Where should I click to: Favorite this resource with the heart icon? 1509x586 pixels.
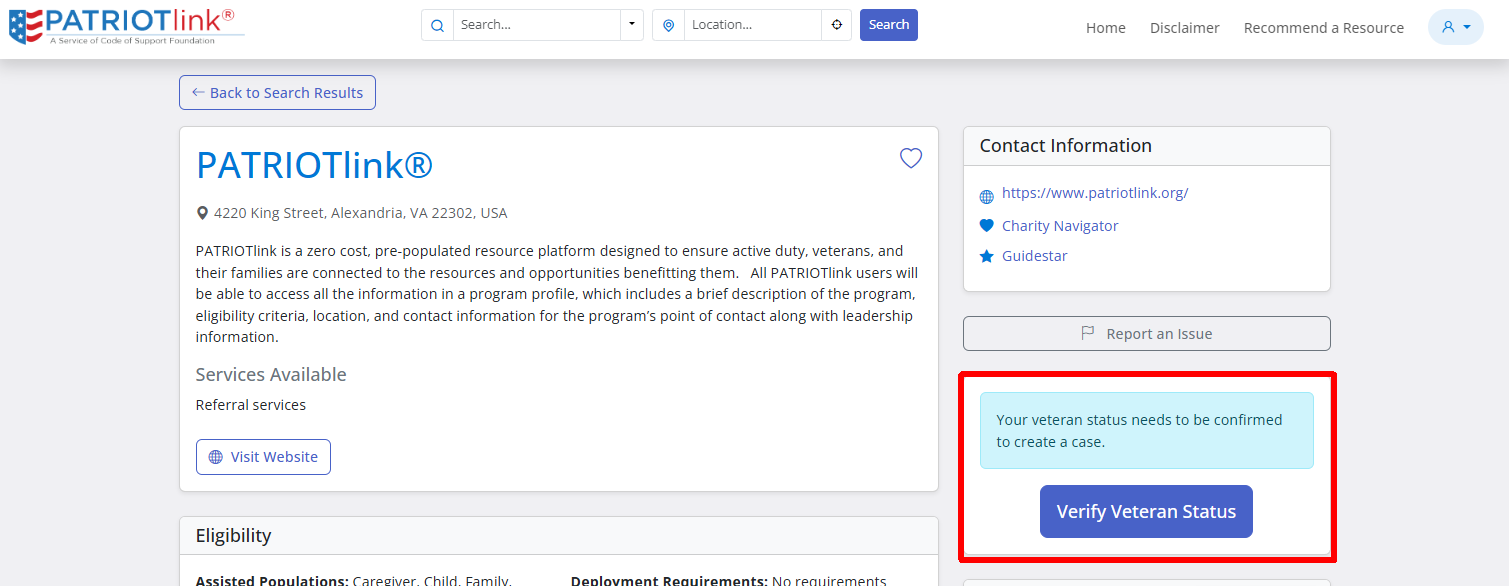tap(911, 158)
